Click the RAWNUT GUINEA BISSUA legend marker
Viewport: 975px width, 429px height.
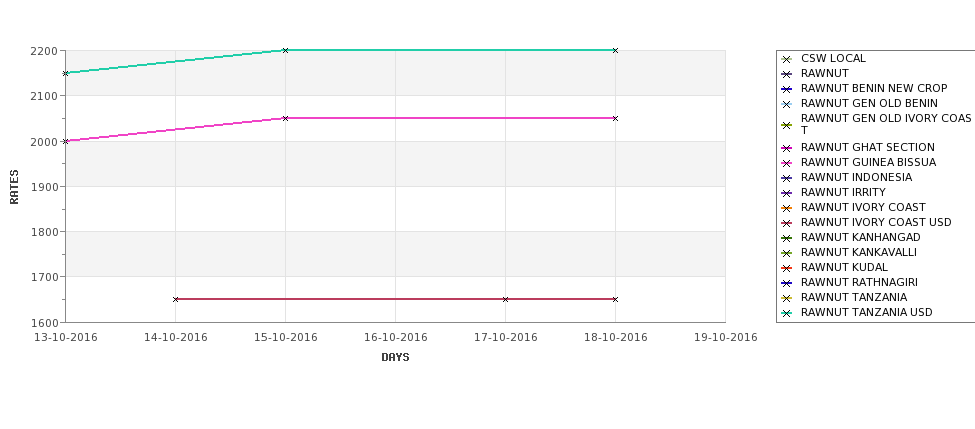[x=787, y=163]
